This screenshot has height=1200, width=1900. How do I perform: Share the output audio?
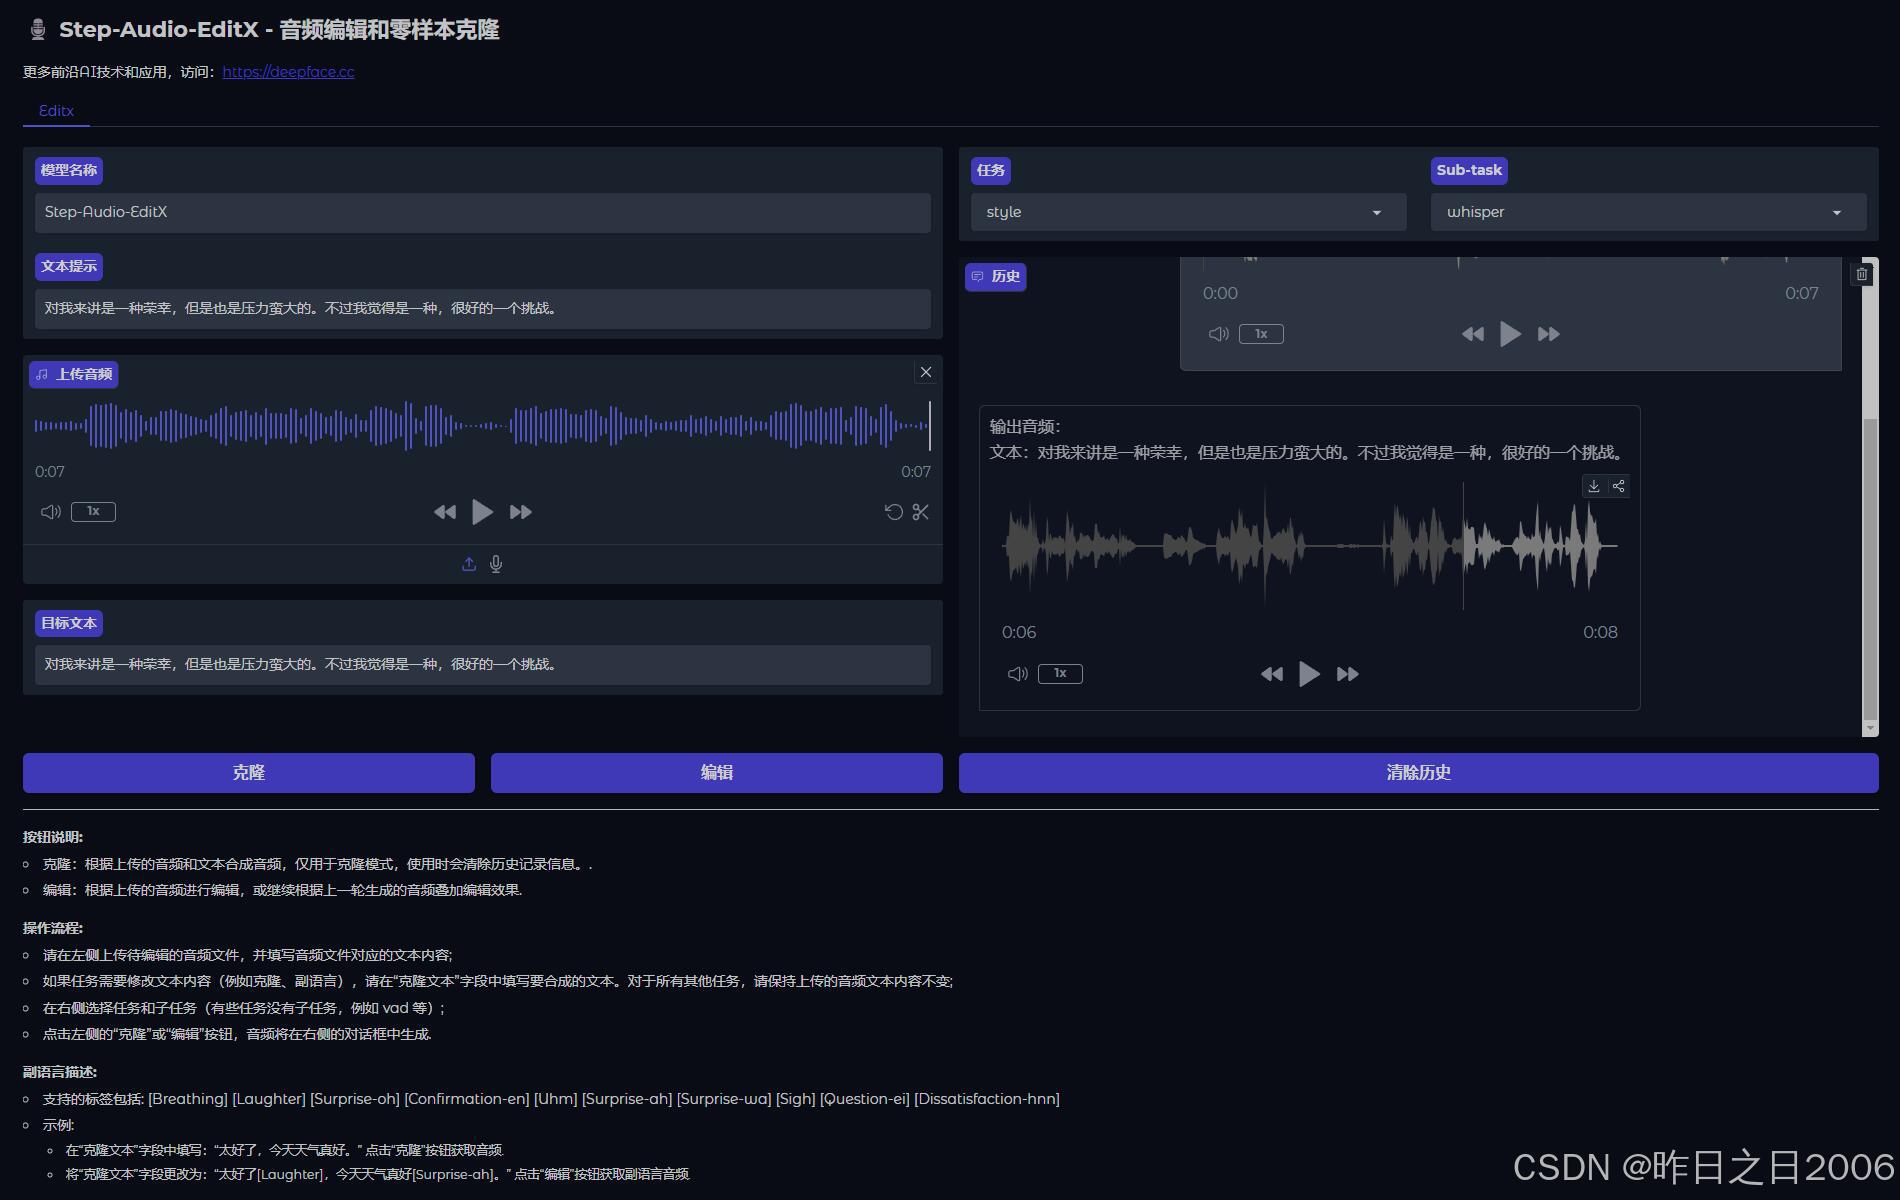[x=1618, y=486]
